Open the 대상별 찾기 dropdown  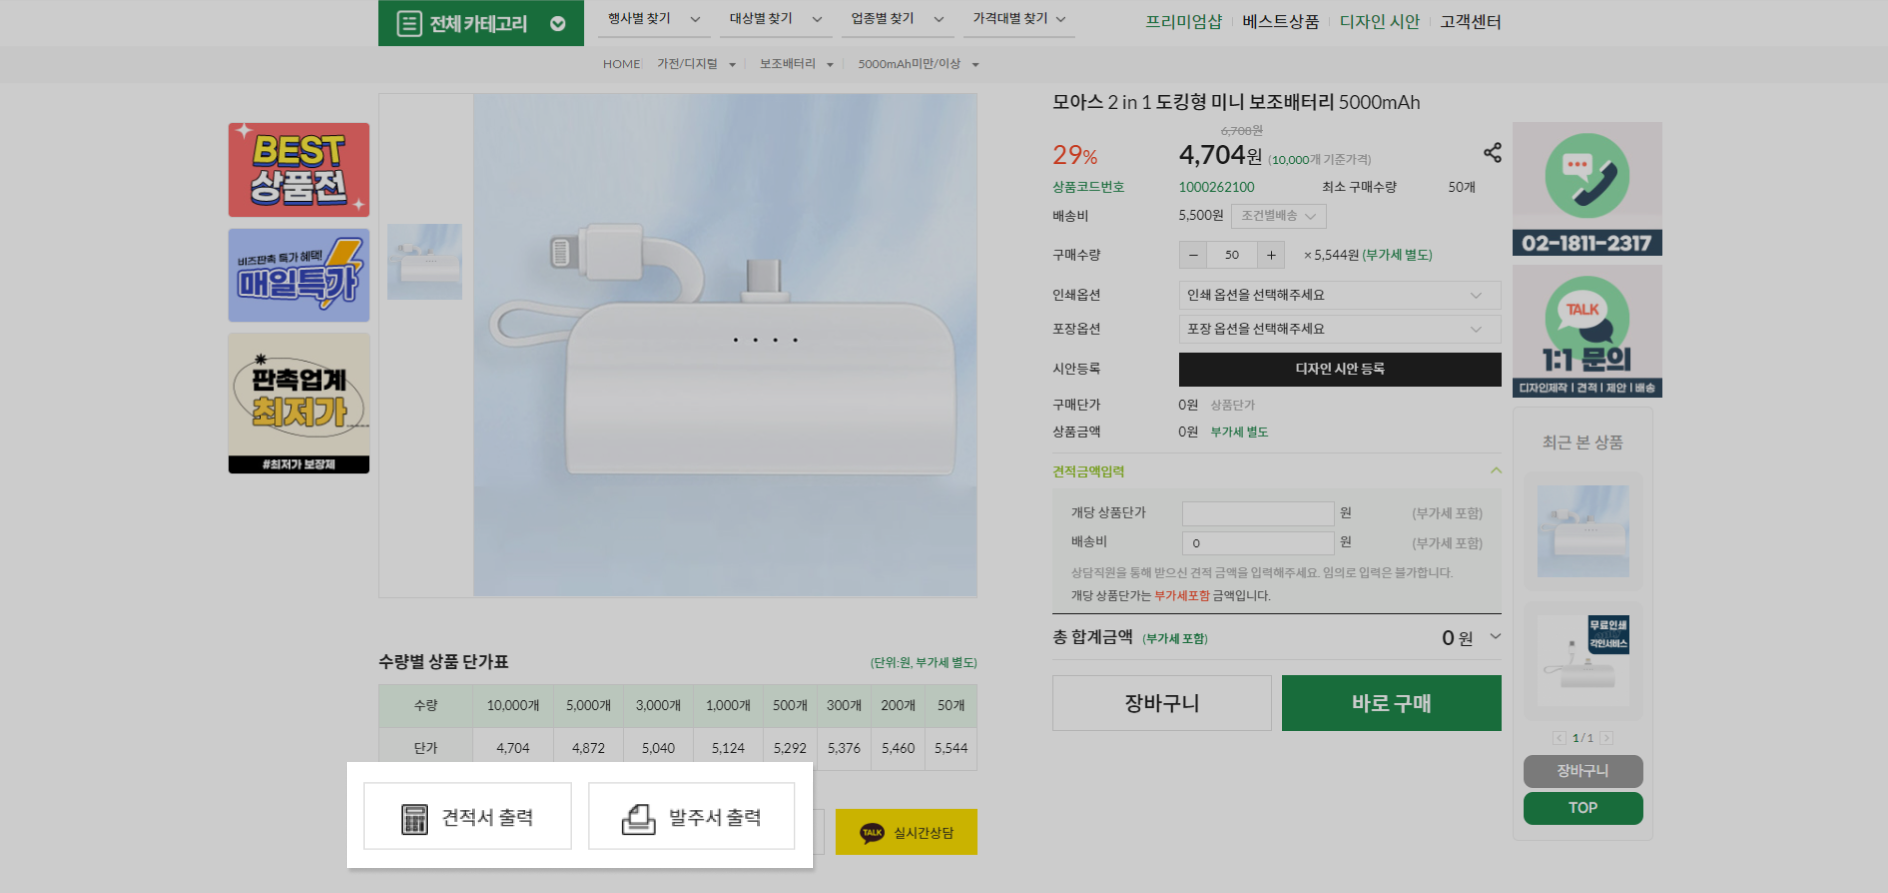point(775,19)
